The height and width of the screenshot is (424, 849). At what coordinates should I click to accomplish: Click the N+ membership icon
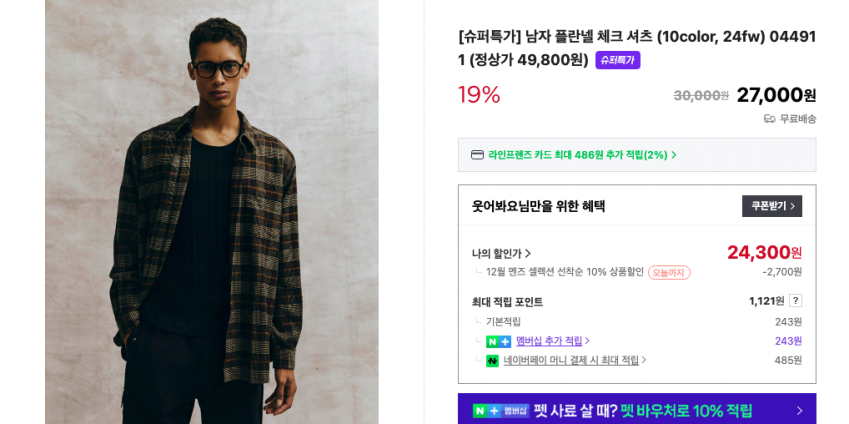[498, 342]
